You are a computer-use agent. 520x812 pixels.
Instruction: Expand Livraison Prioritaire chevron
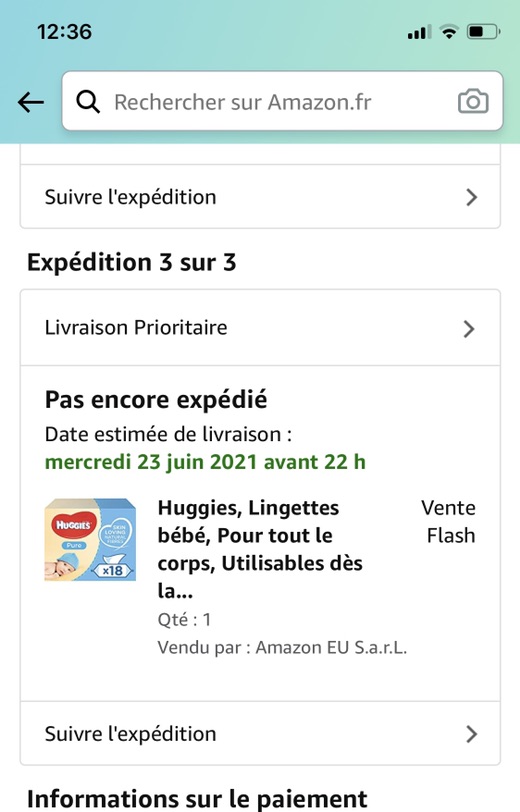[x=469, y=329]
